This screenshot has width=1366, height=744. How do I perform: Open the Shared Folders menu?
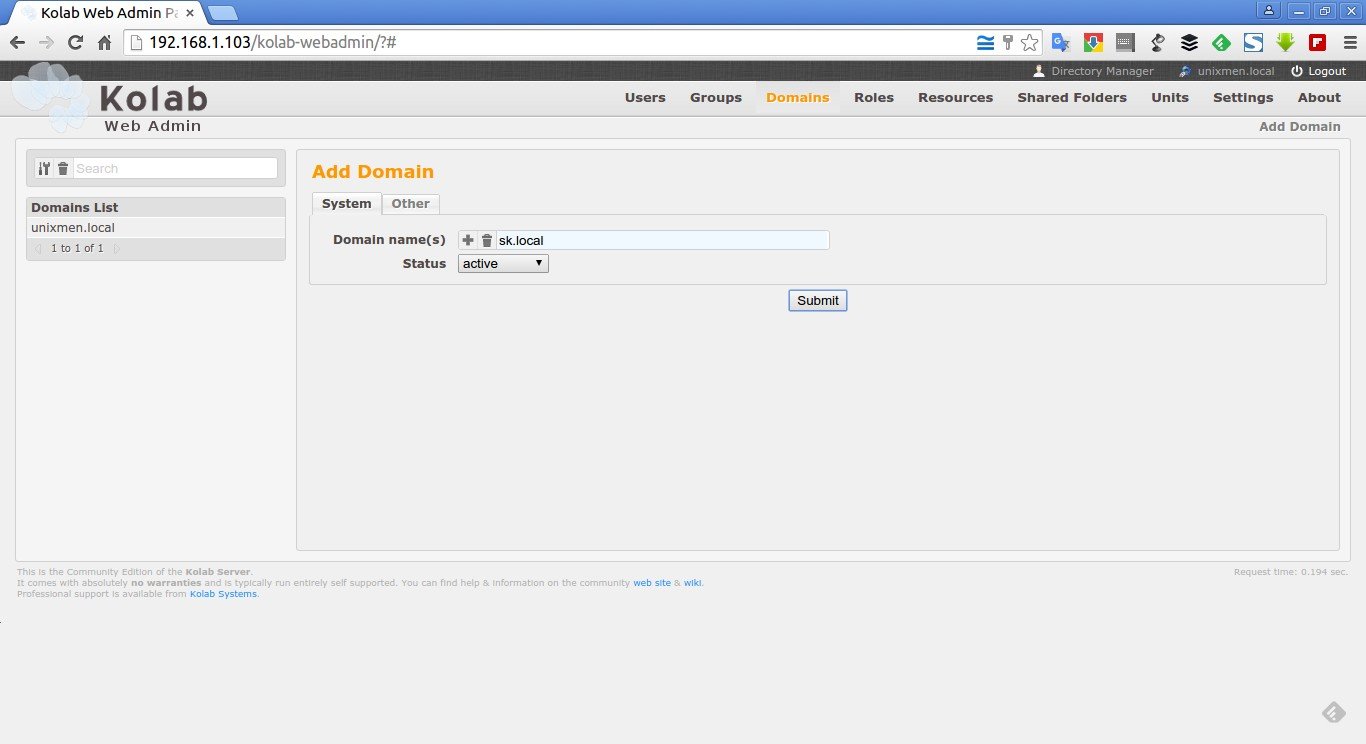coord(1072,97)
